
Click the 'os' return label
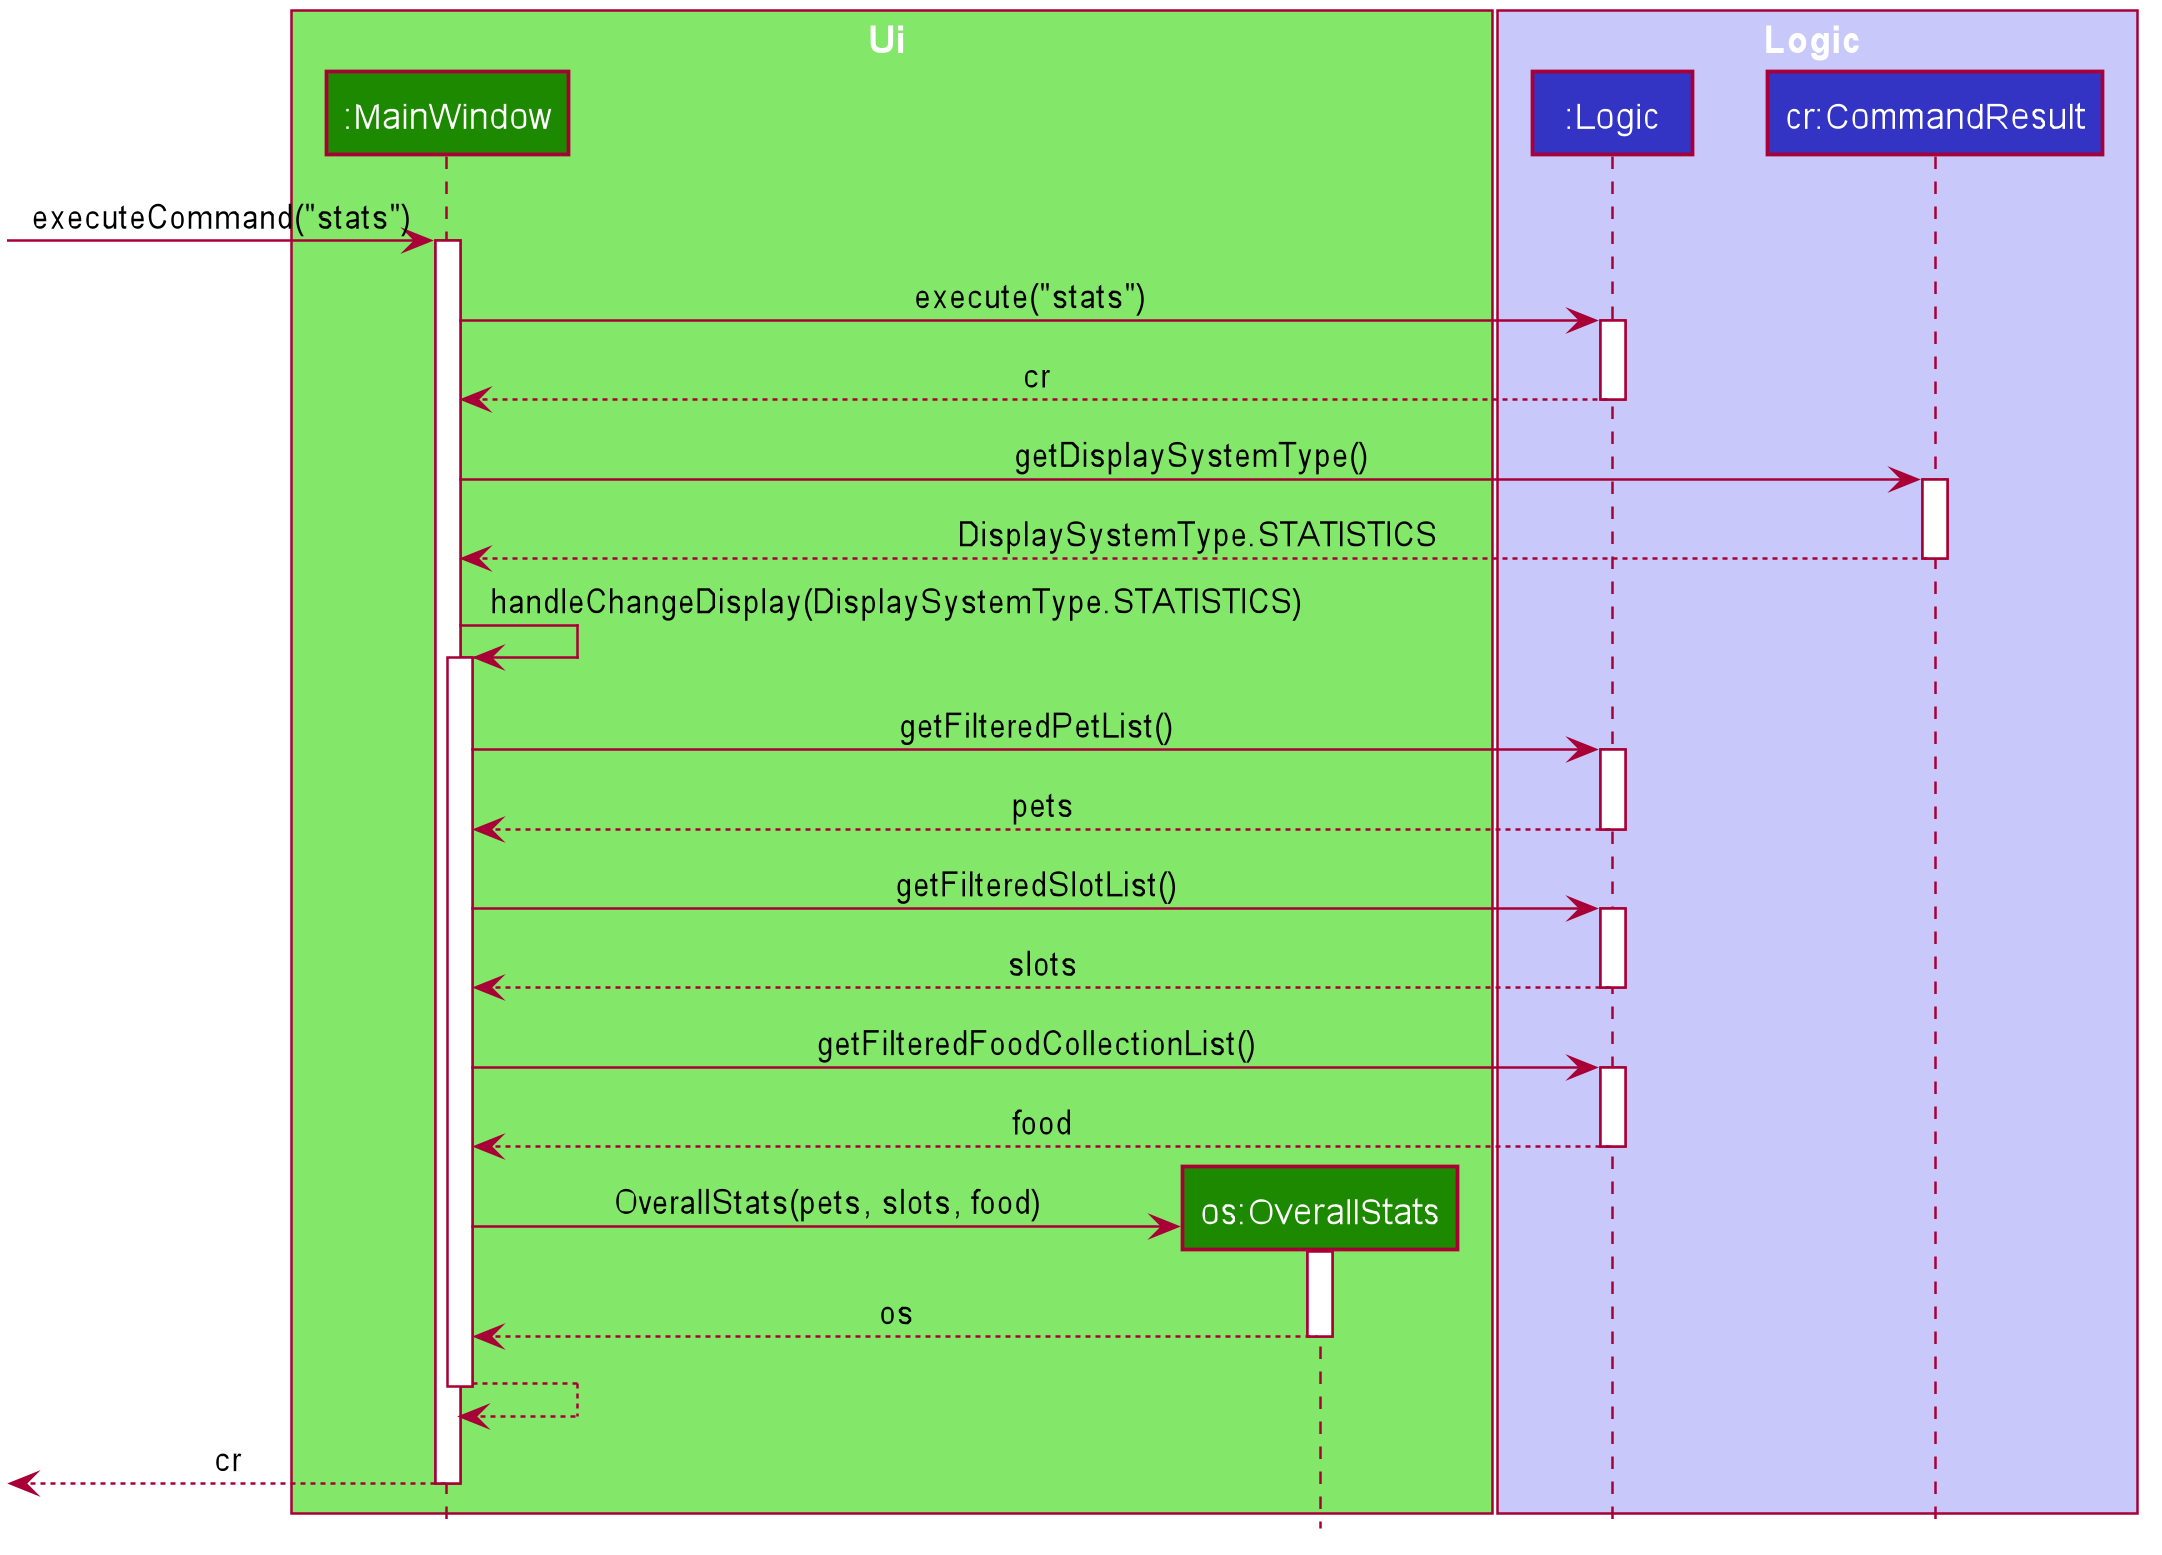[896, 1315]
